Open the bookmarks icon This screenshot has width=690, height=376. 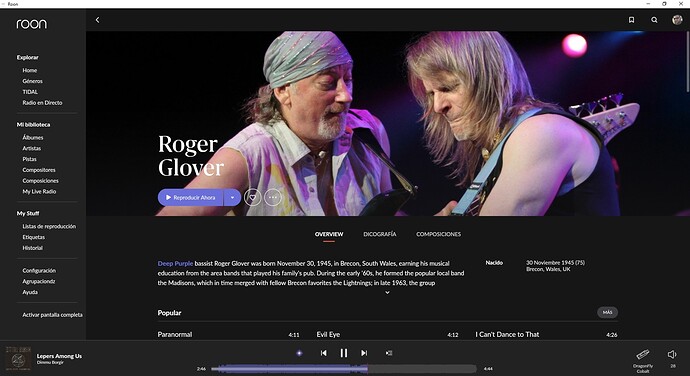pos(631,20)
